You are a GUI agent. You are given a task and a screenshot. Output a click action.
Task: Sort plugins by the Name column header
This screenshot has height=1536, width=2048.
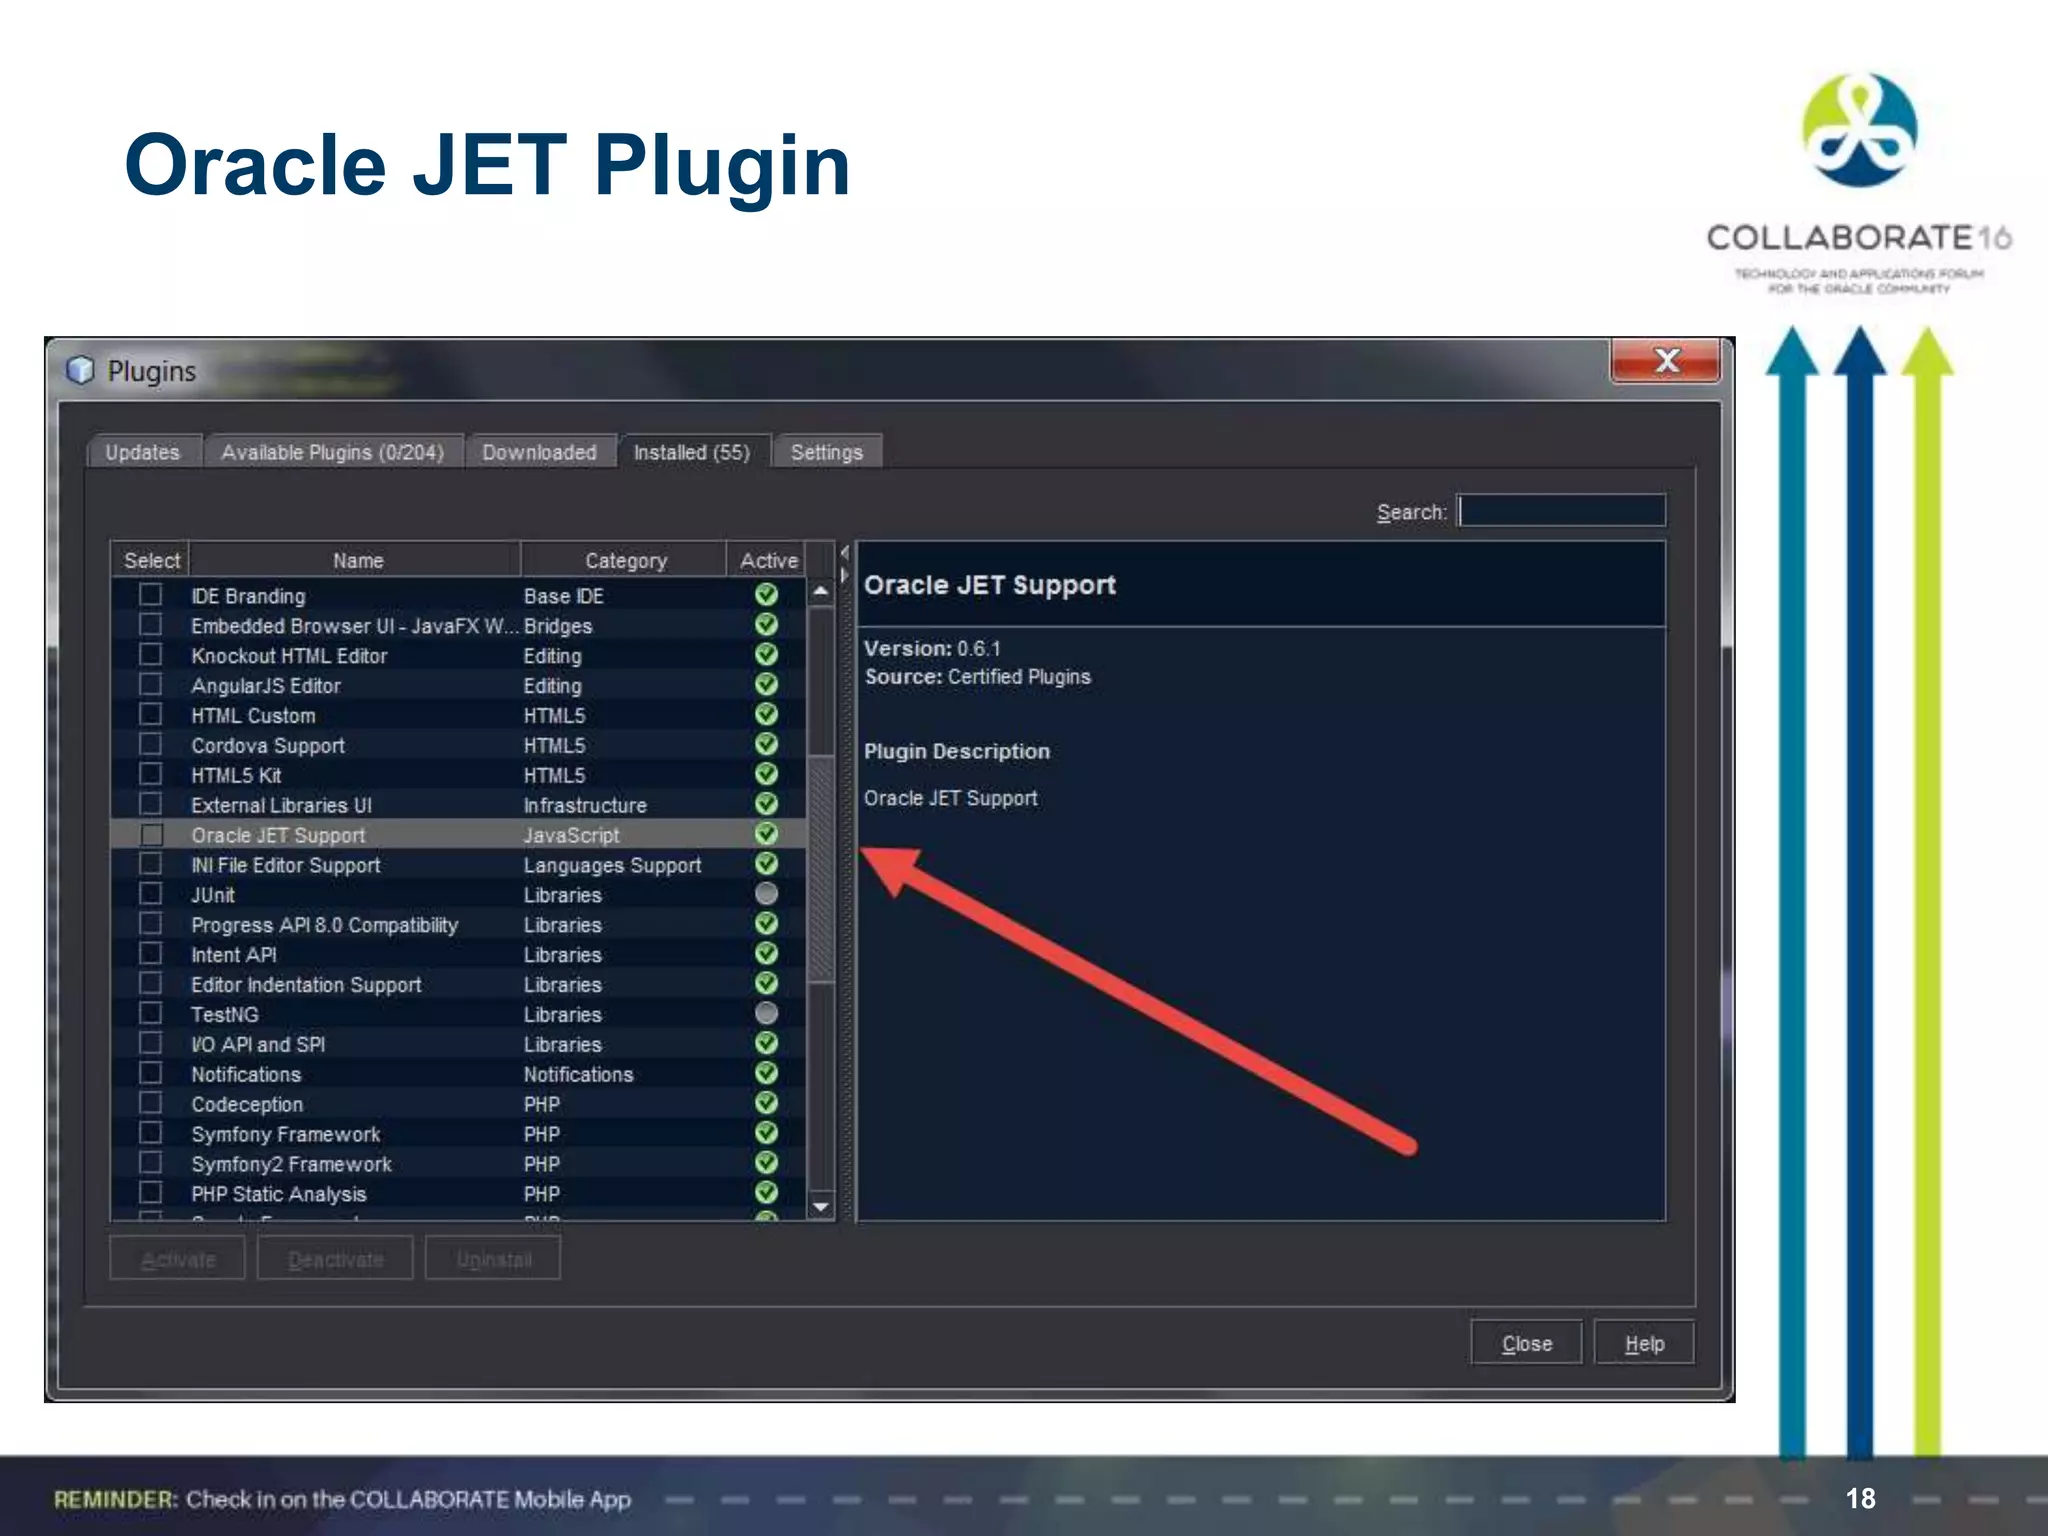[x=356, y=560]
